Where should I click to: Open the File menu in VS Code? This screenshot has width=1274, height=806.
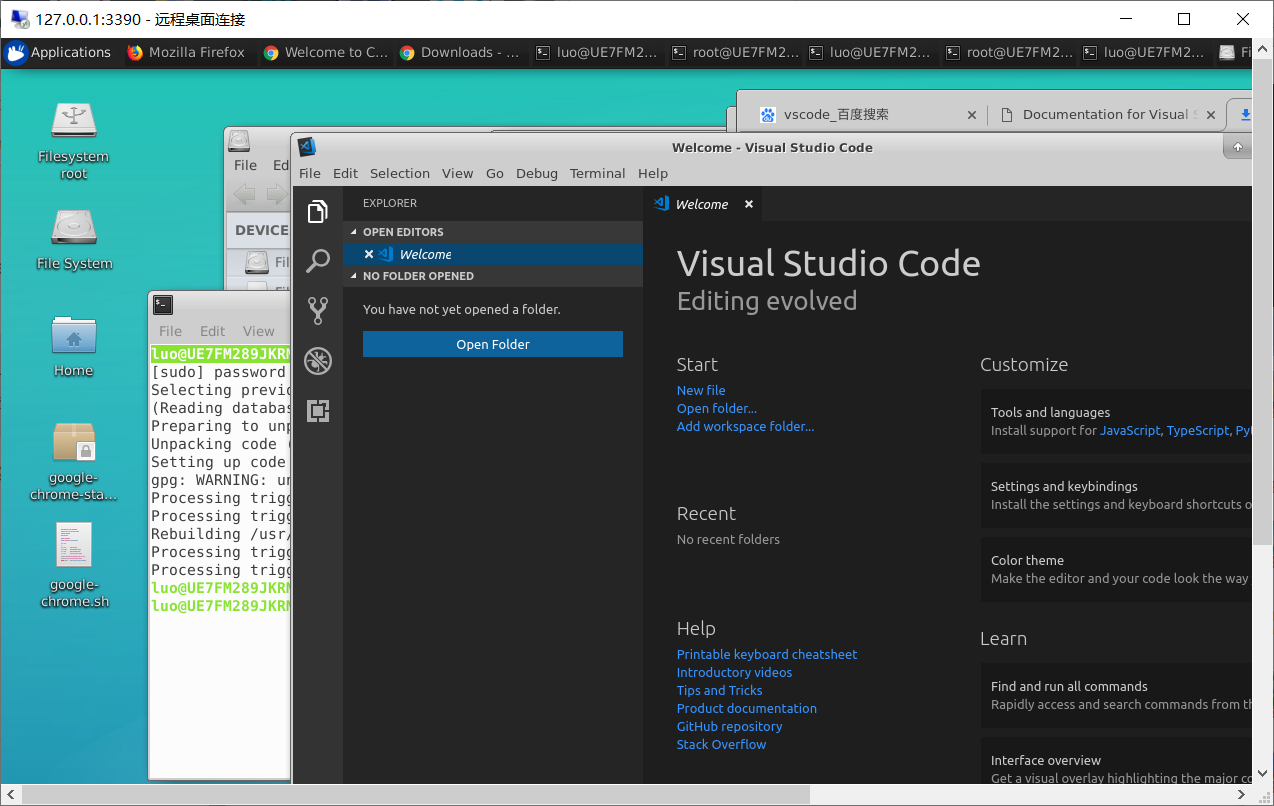[x=310, y=173]
